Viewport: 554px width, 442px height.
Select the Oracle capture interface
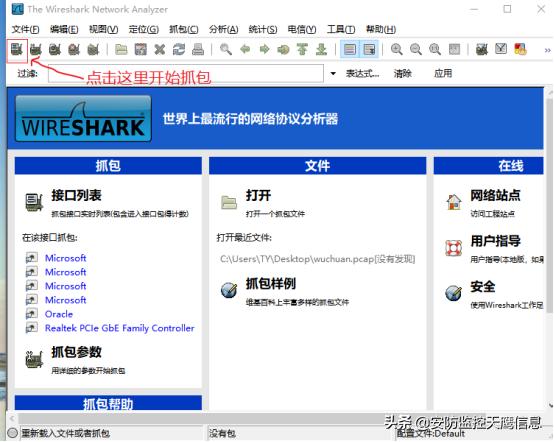click(59, 314)
